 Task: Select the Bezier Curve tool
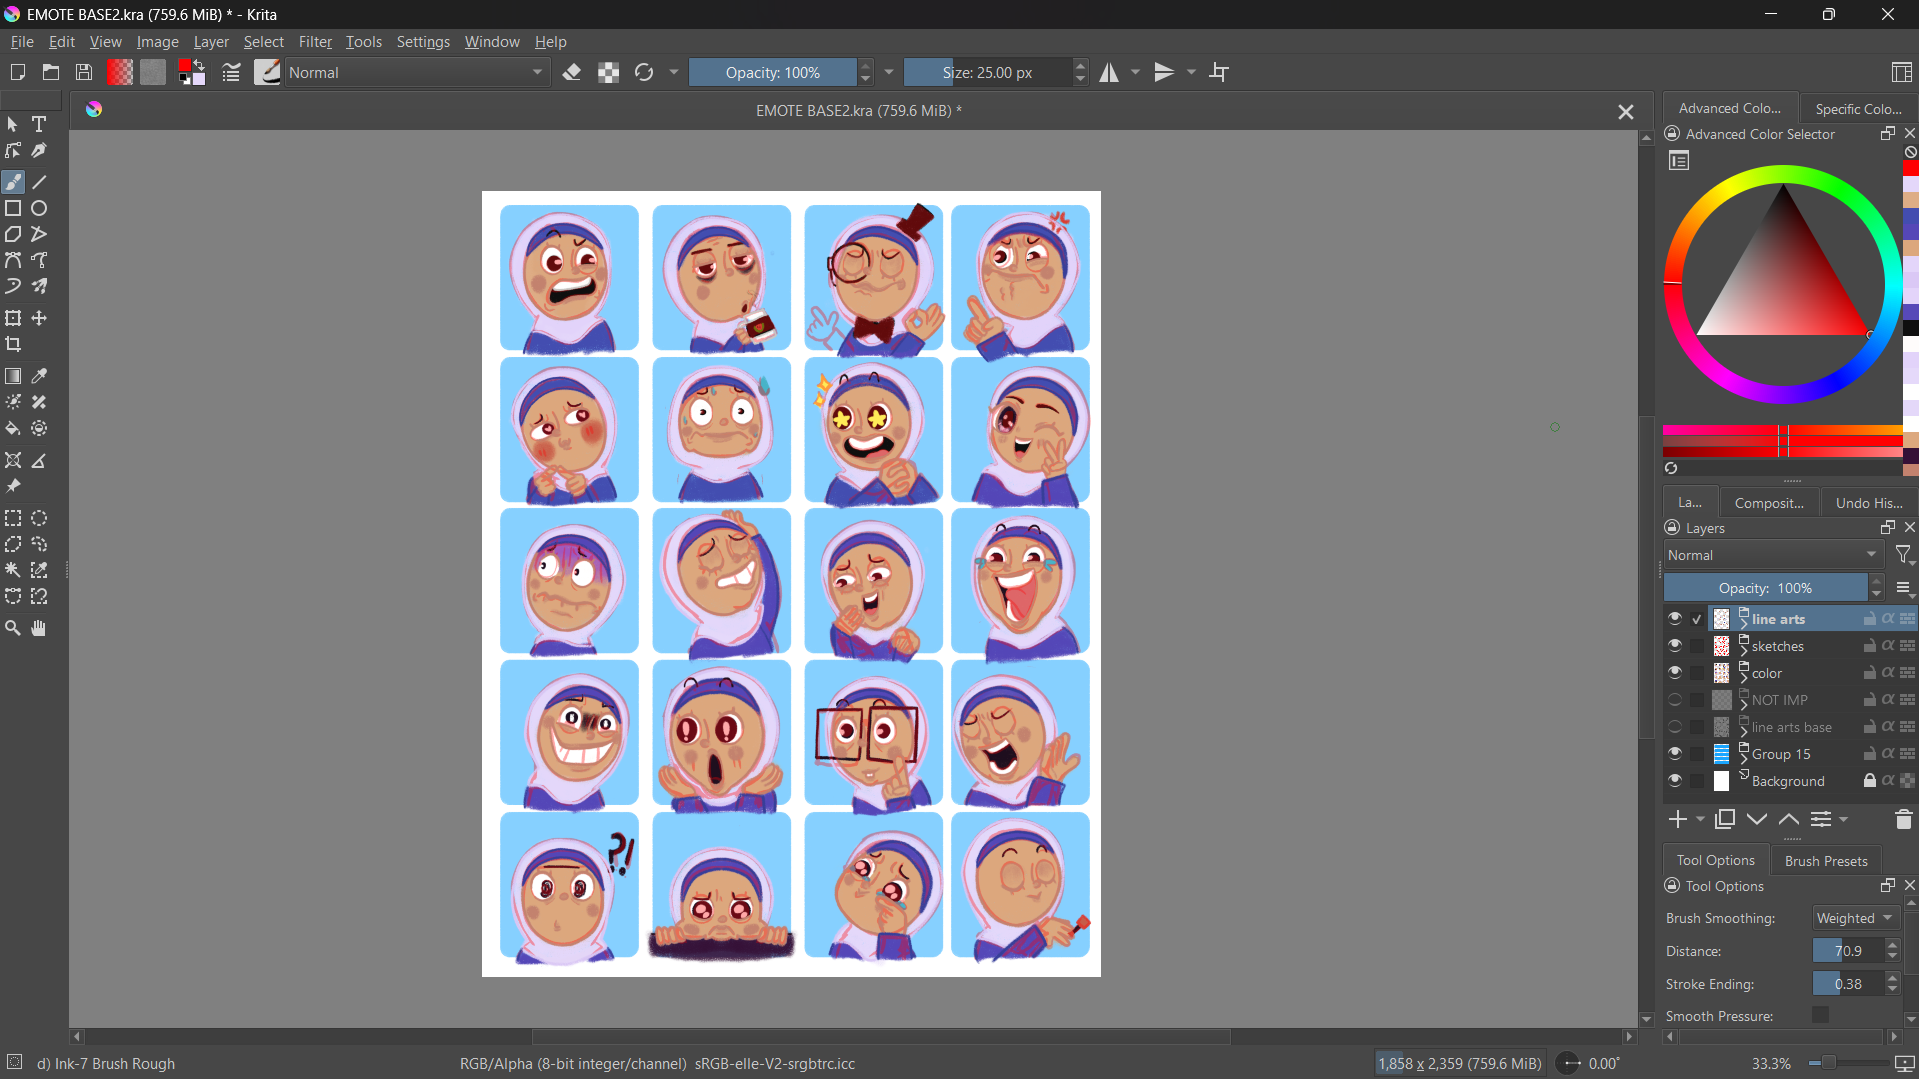tap(13, 261)
